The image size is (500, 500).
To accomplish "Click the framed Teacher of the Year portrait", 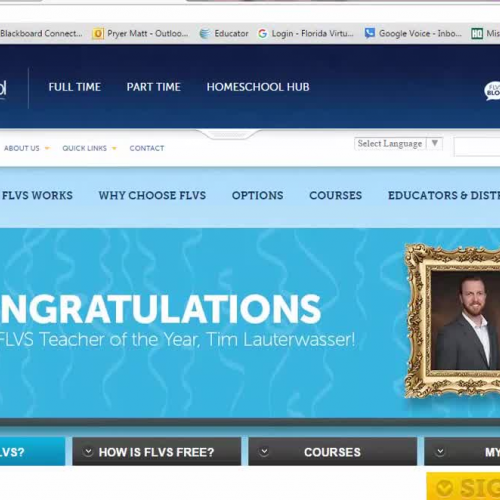I will pos(453,321).
